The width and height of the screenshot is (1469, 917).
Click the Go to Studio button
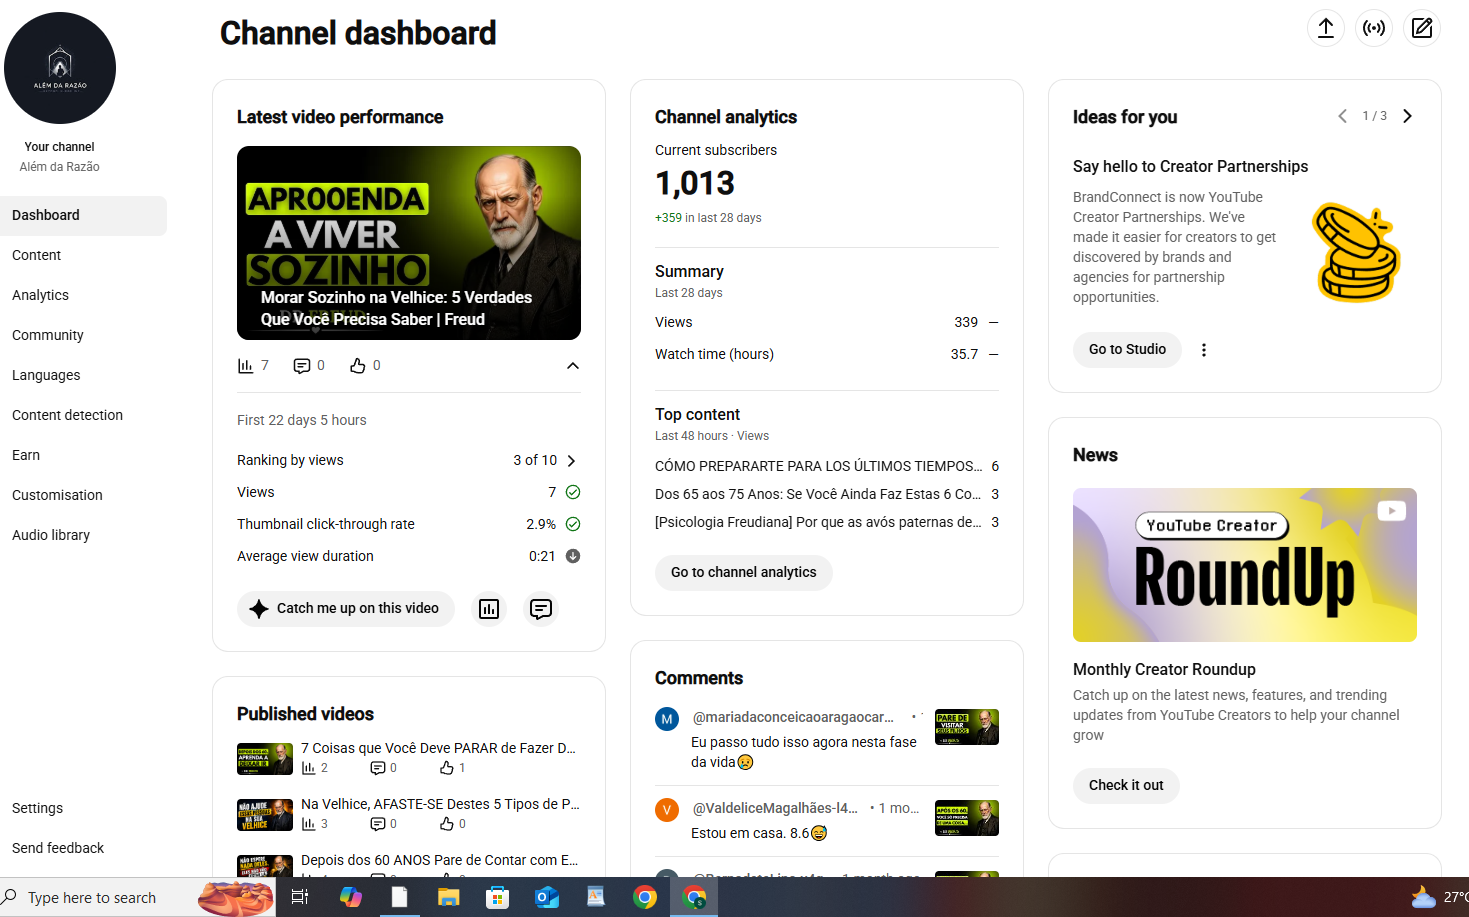[1127, 349]
